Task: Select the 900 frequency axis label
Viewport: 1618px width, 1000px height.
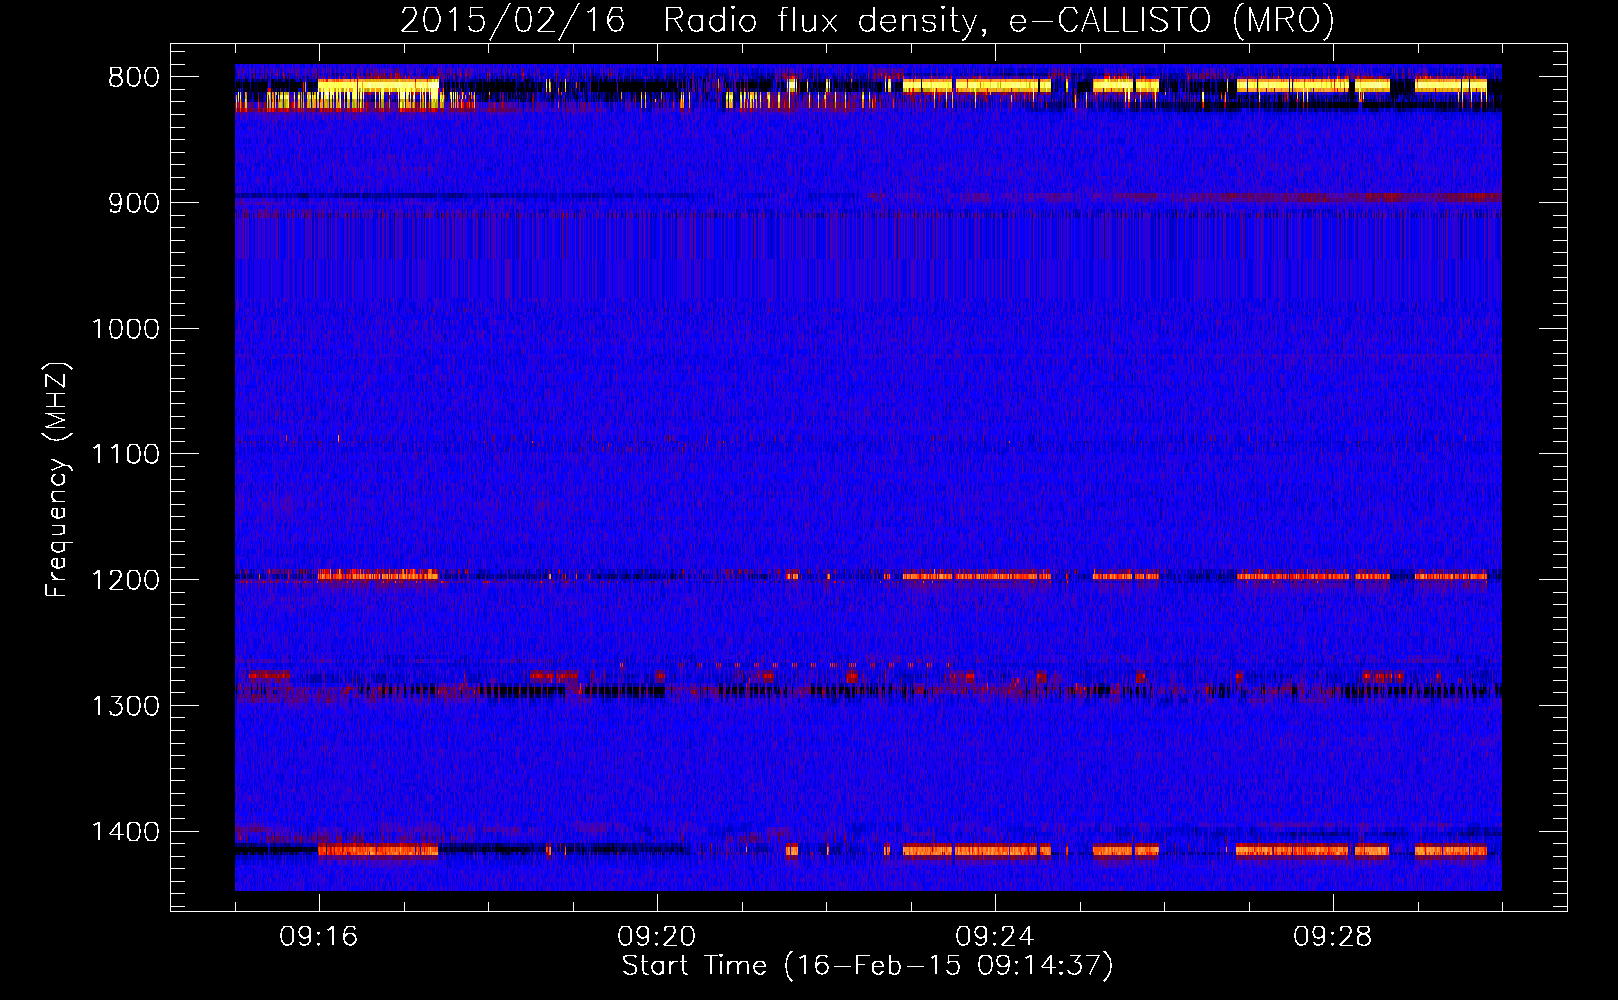Action: (x=134, y=203)
